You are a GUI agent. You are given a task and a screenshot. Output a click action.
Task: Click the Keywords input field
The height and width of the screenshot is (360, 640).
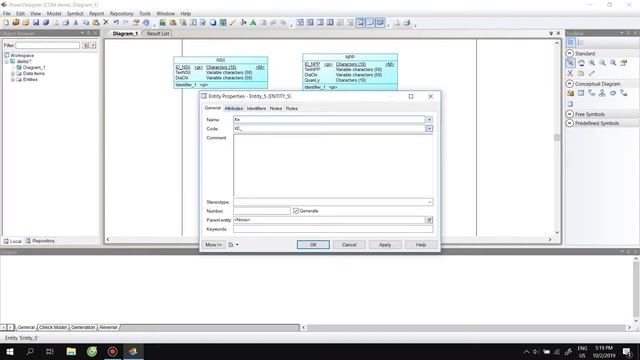click(333, 229)
